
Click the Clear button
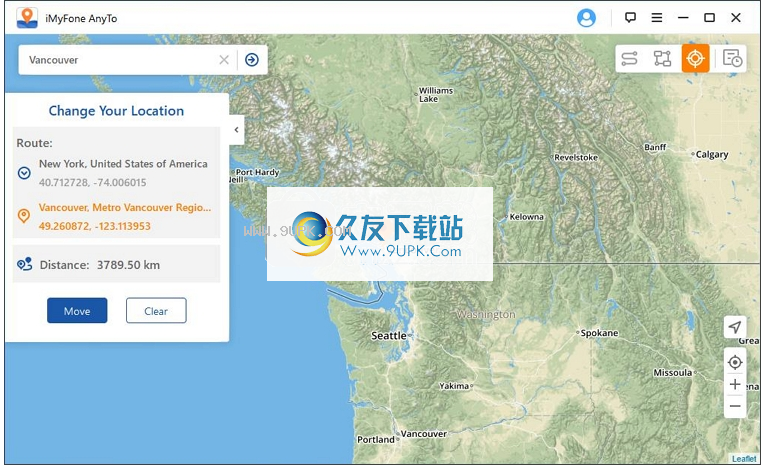(156, 311)
